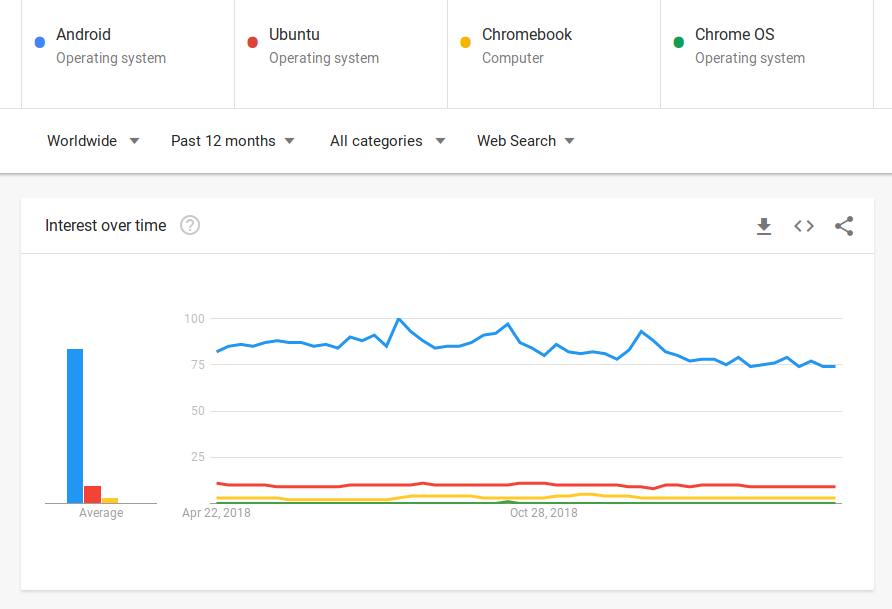Click the blue dot on the Android card
The image size is (892, 609).
(39, 42)
